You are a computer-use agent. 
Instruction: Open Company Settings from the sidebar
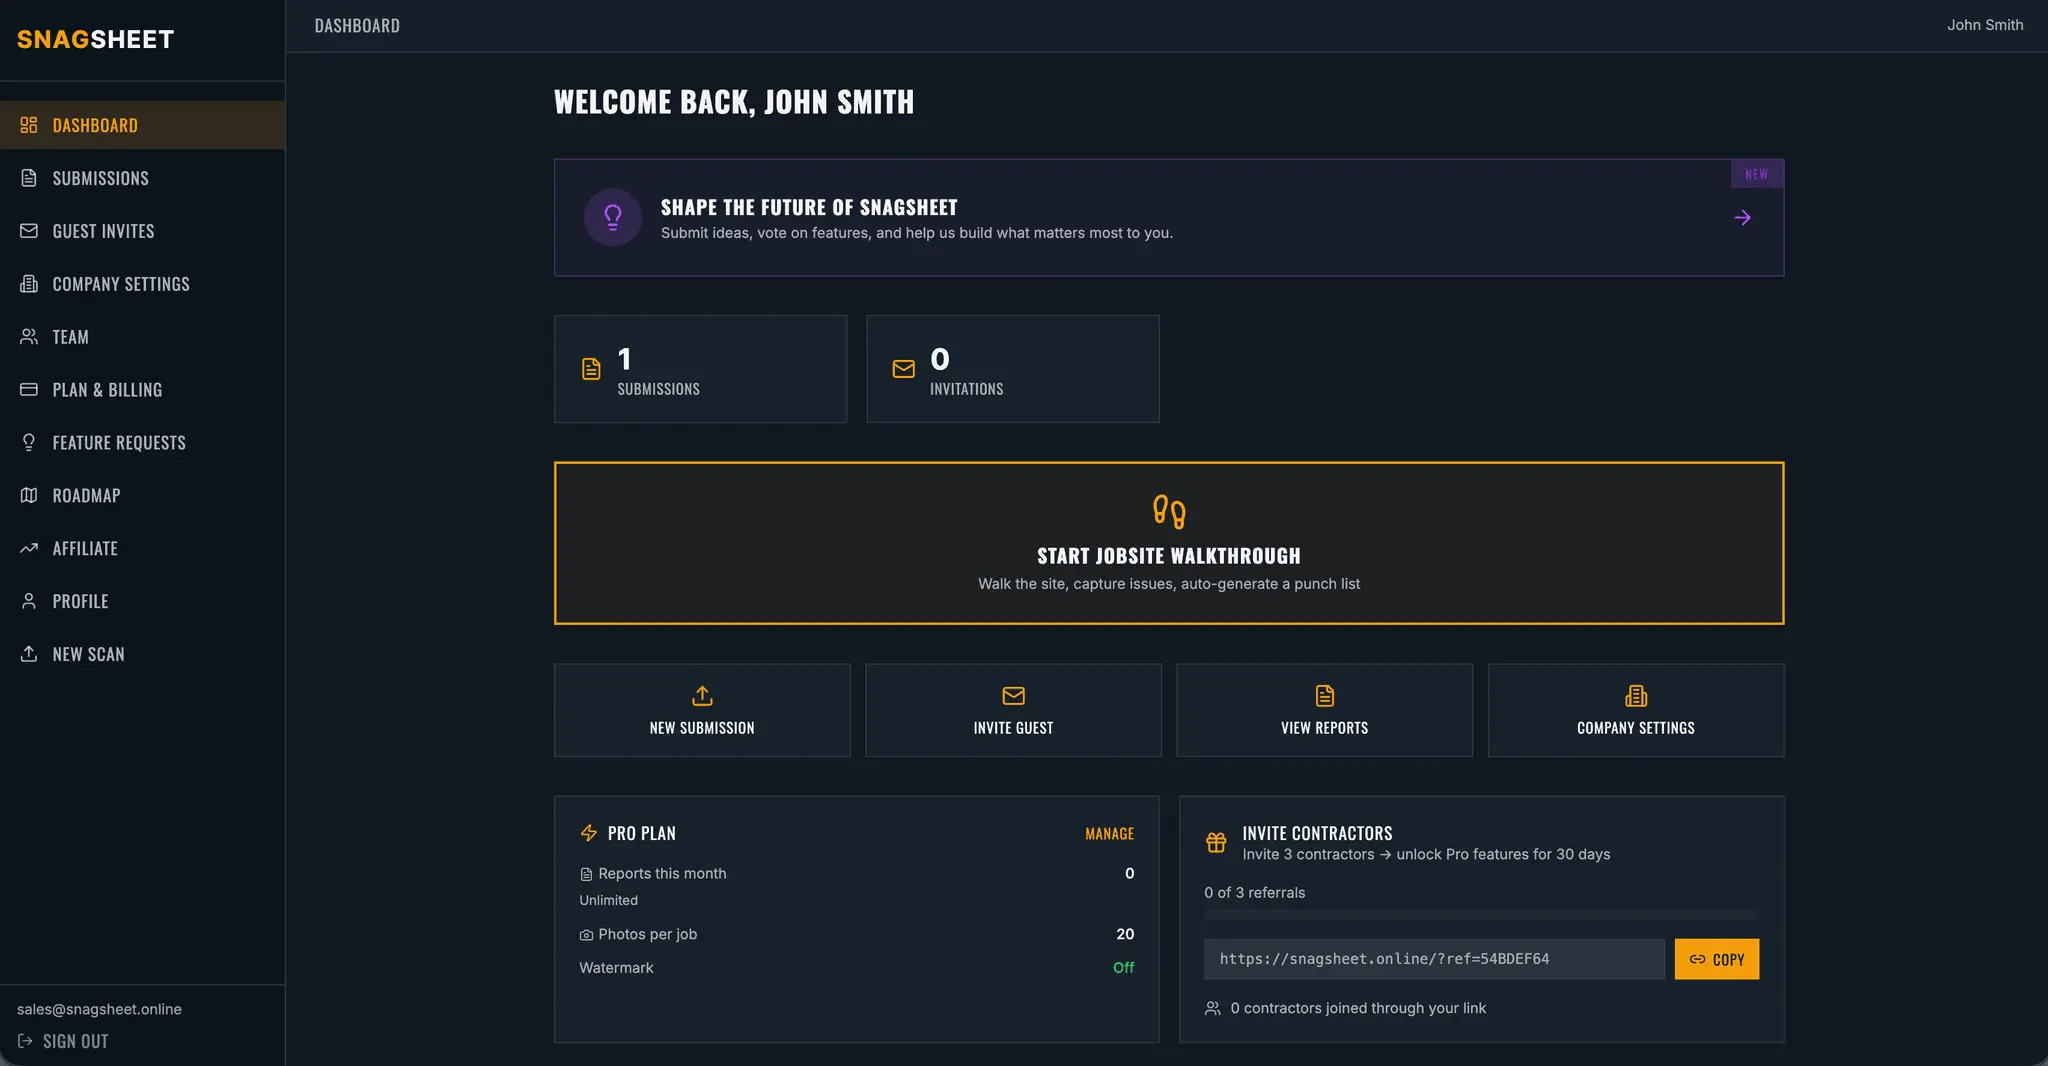point(142,284)
